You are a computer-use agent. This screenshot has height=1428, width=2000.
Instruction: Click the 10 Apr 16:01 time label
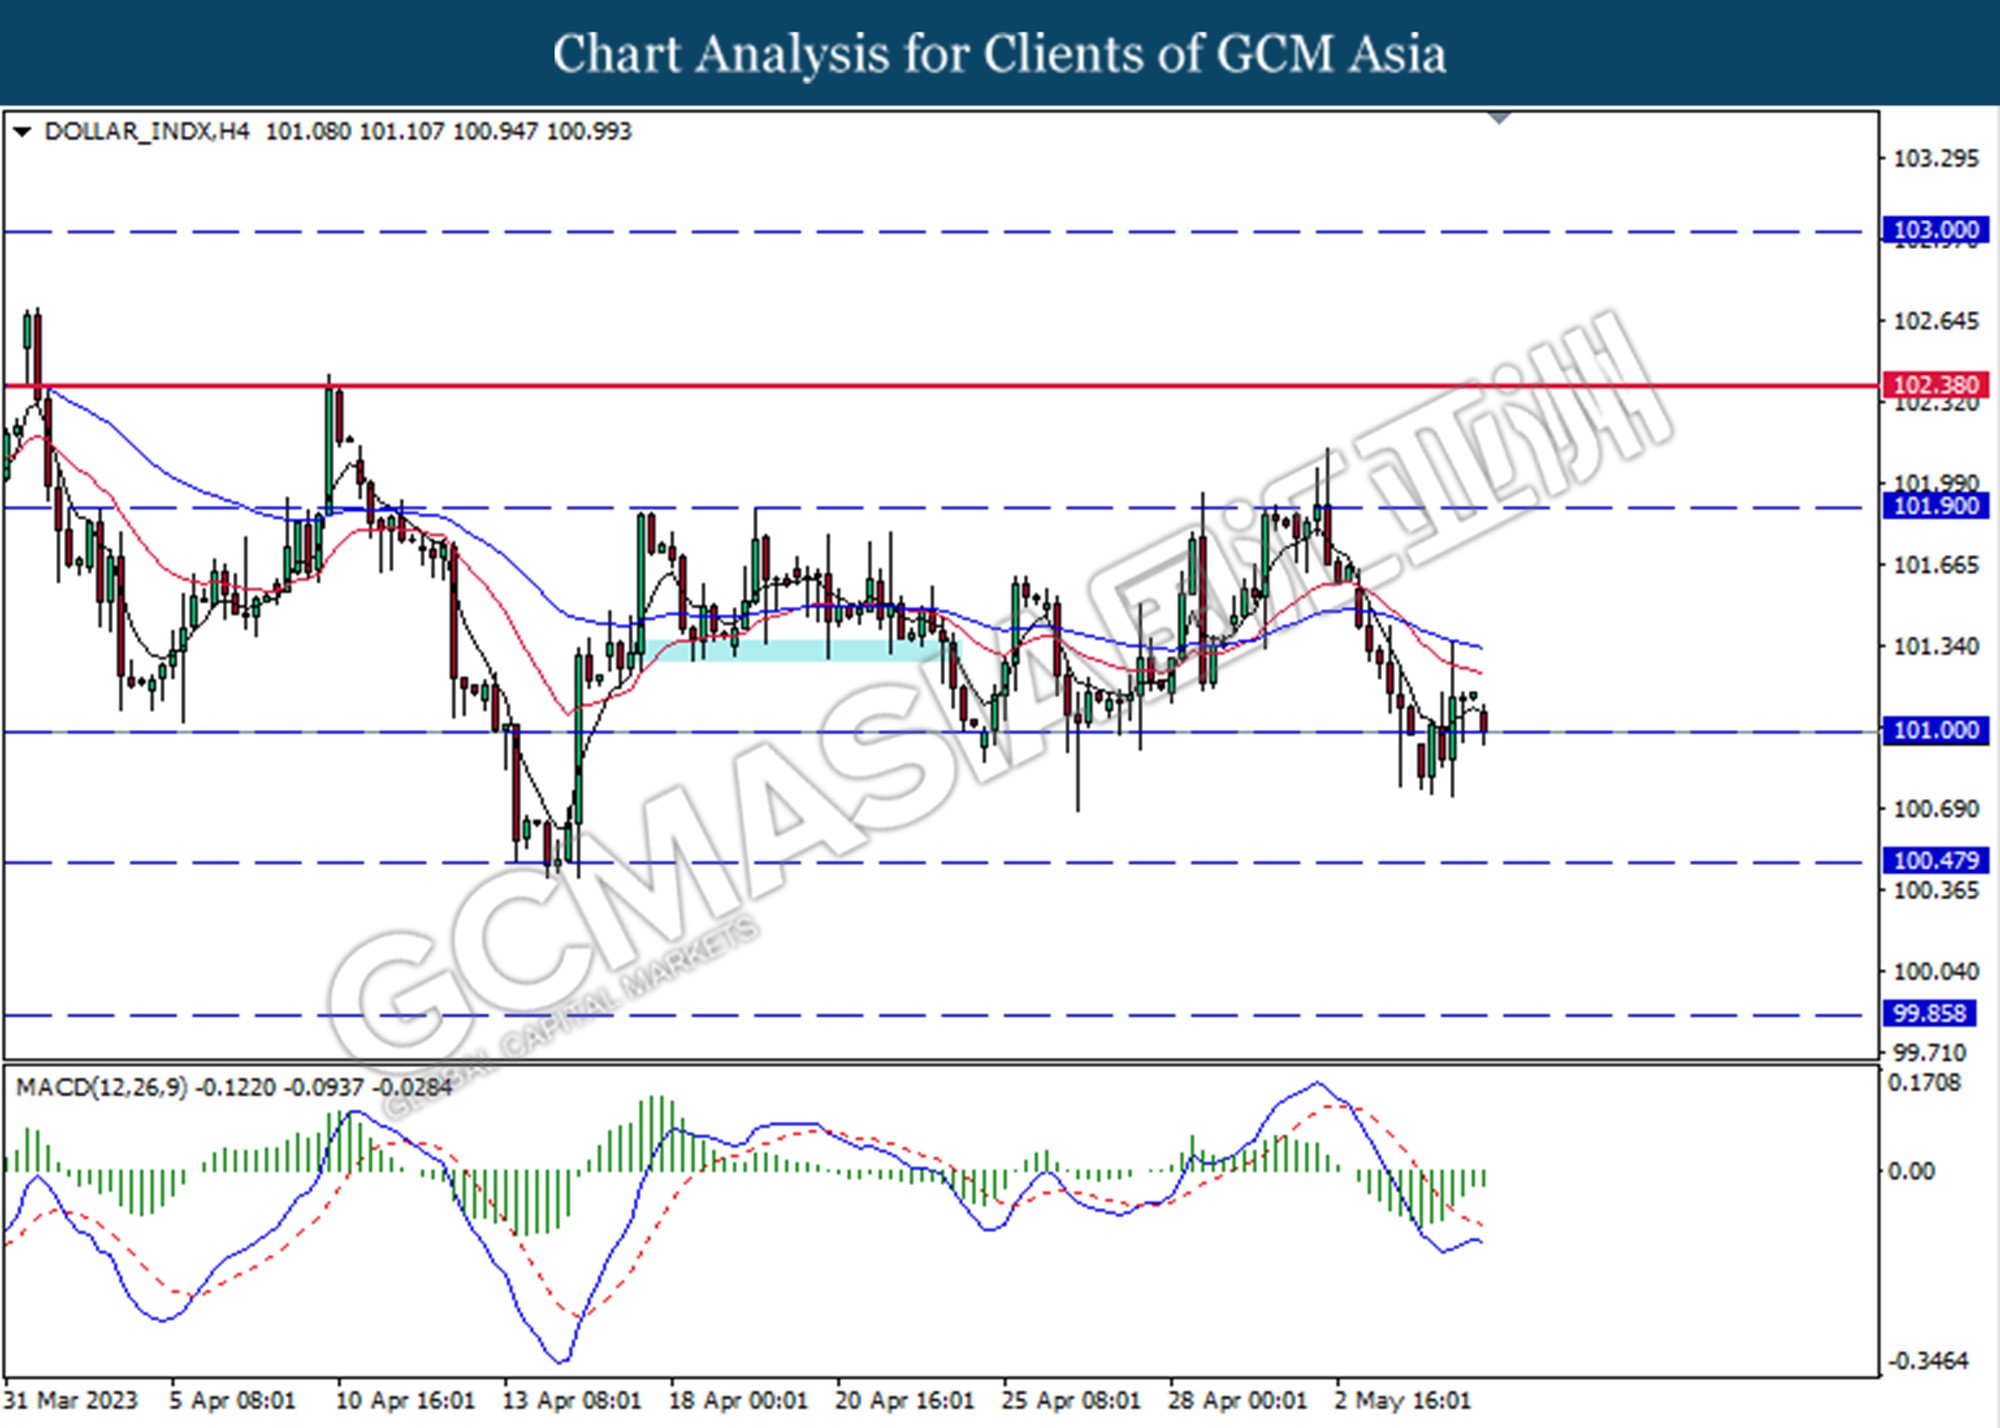pyautogui.click(x=405, y=1400)
